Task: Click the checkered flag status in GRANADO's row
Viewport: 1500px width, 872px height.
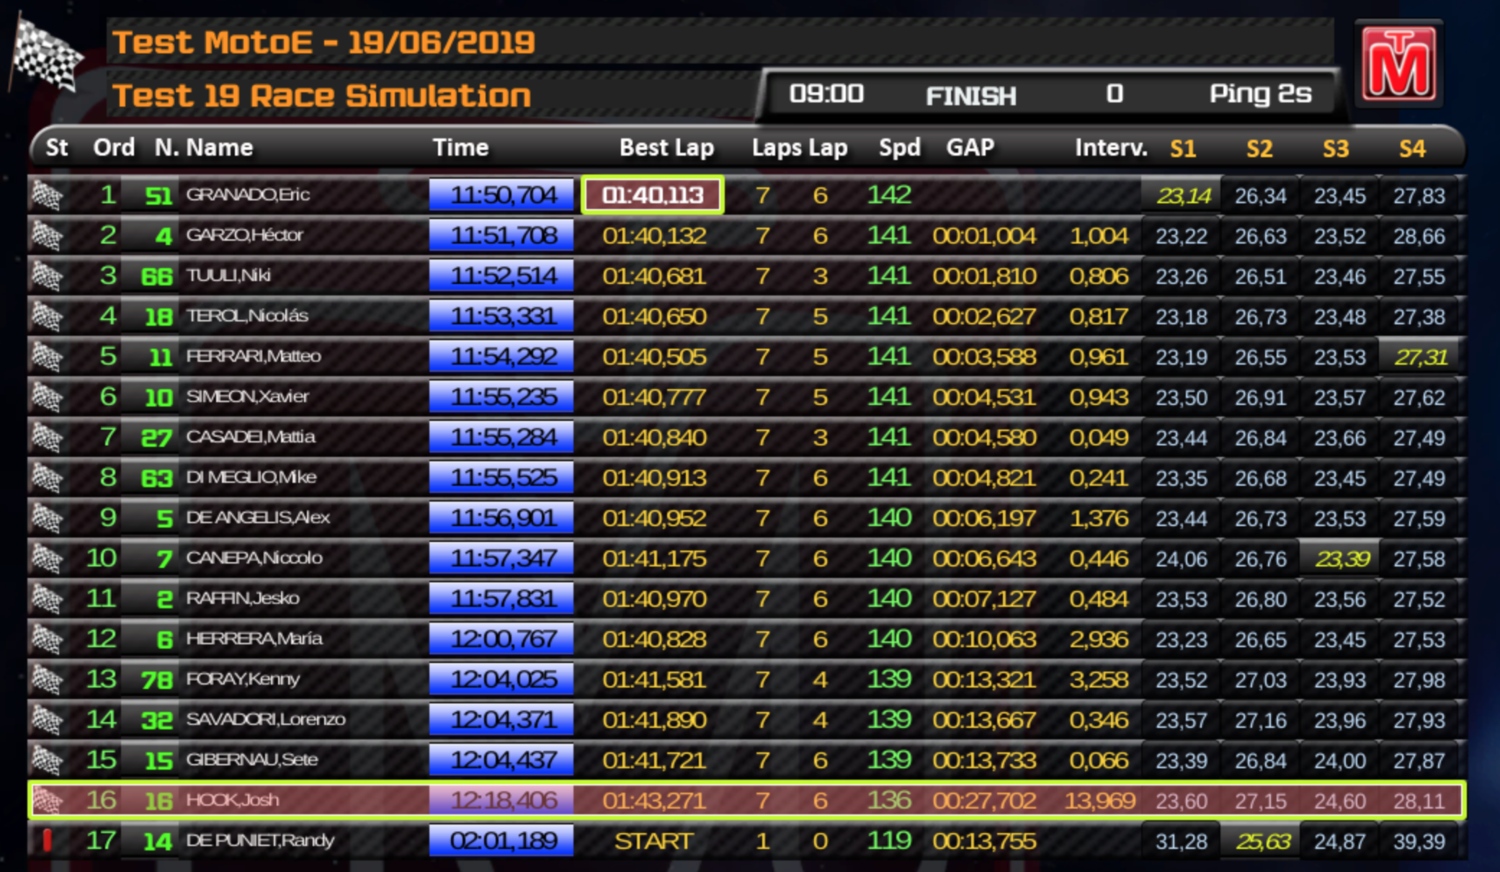Action: tap(47, 195)
